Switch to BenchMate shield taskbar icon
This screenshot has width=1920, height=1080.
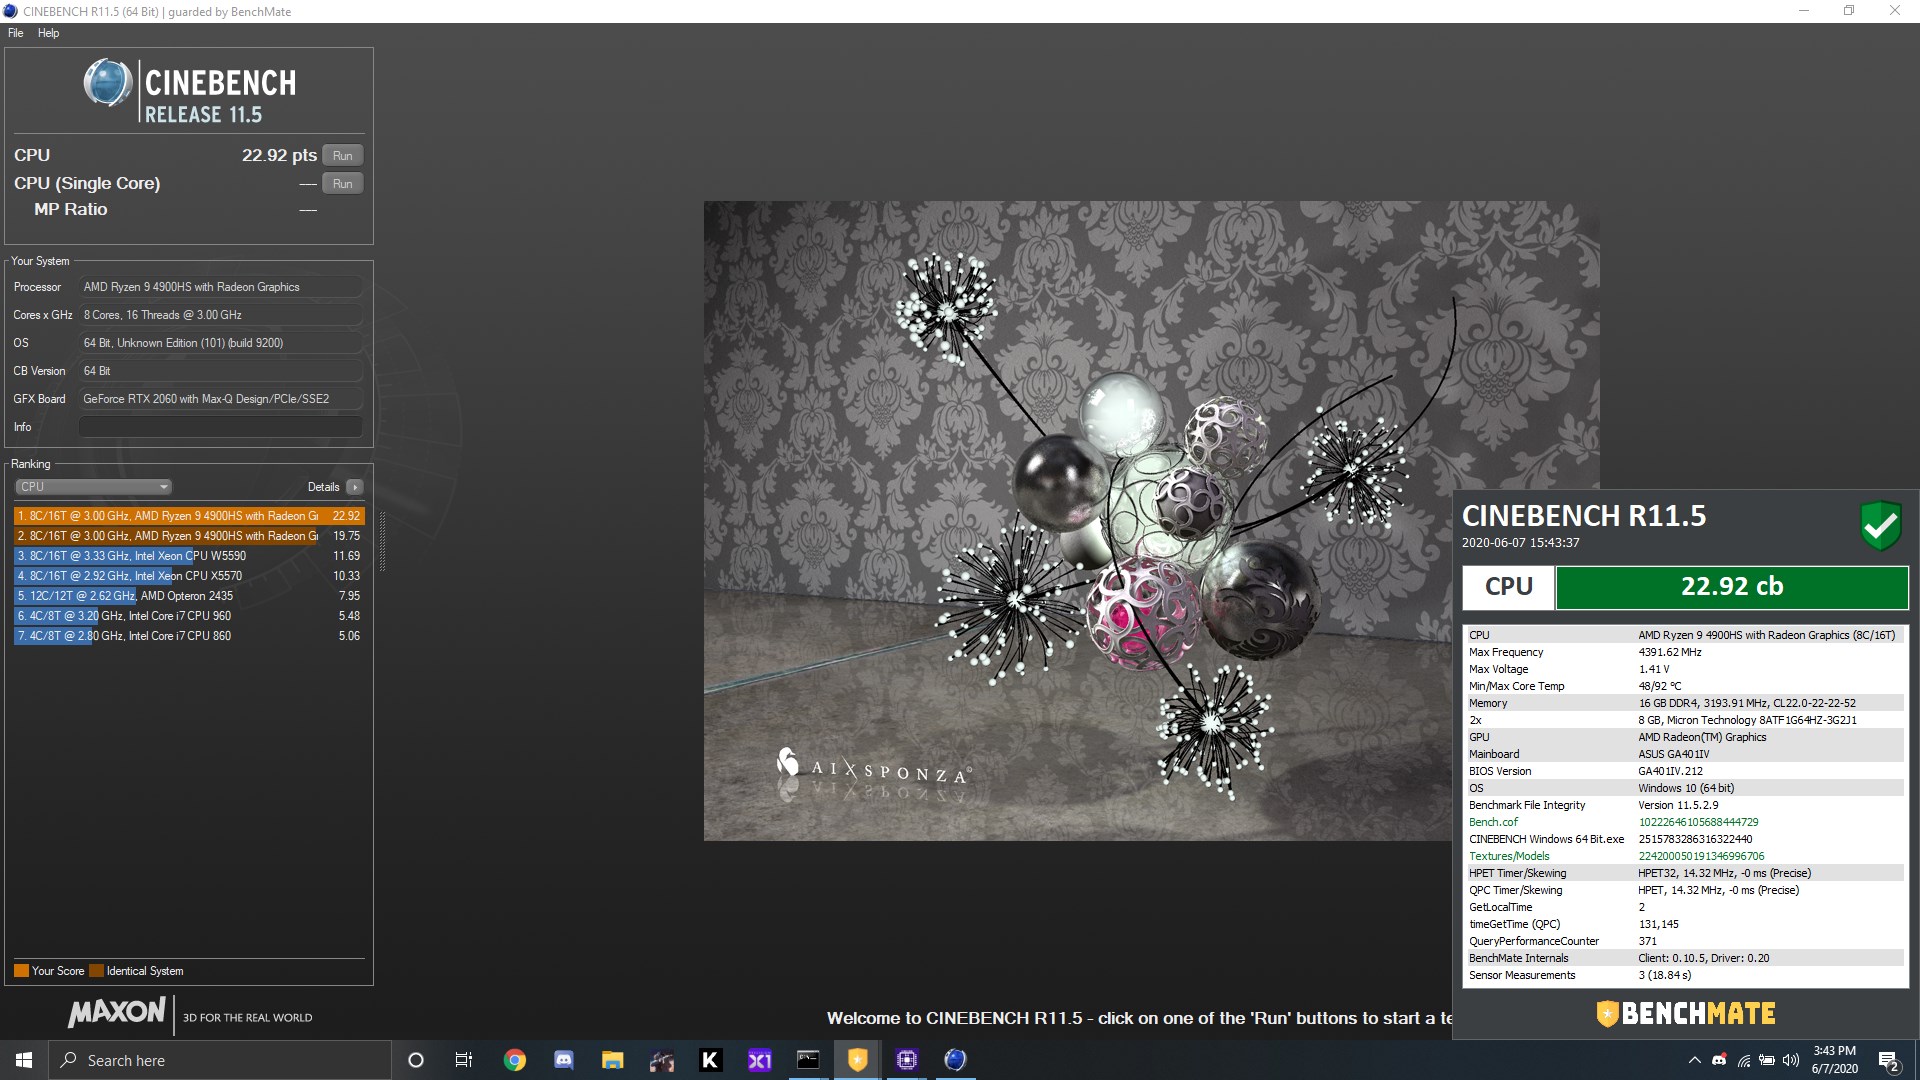click(857, 1060)
